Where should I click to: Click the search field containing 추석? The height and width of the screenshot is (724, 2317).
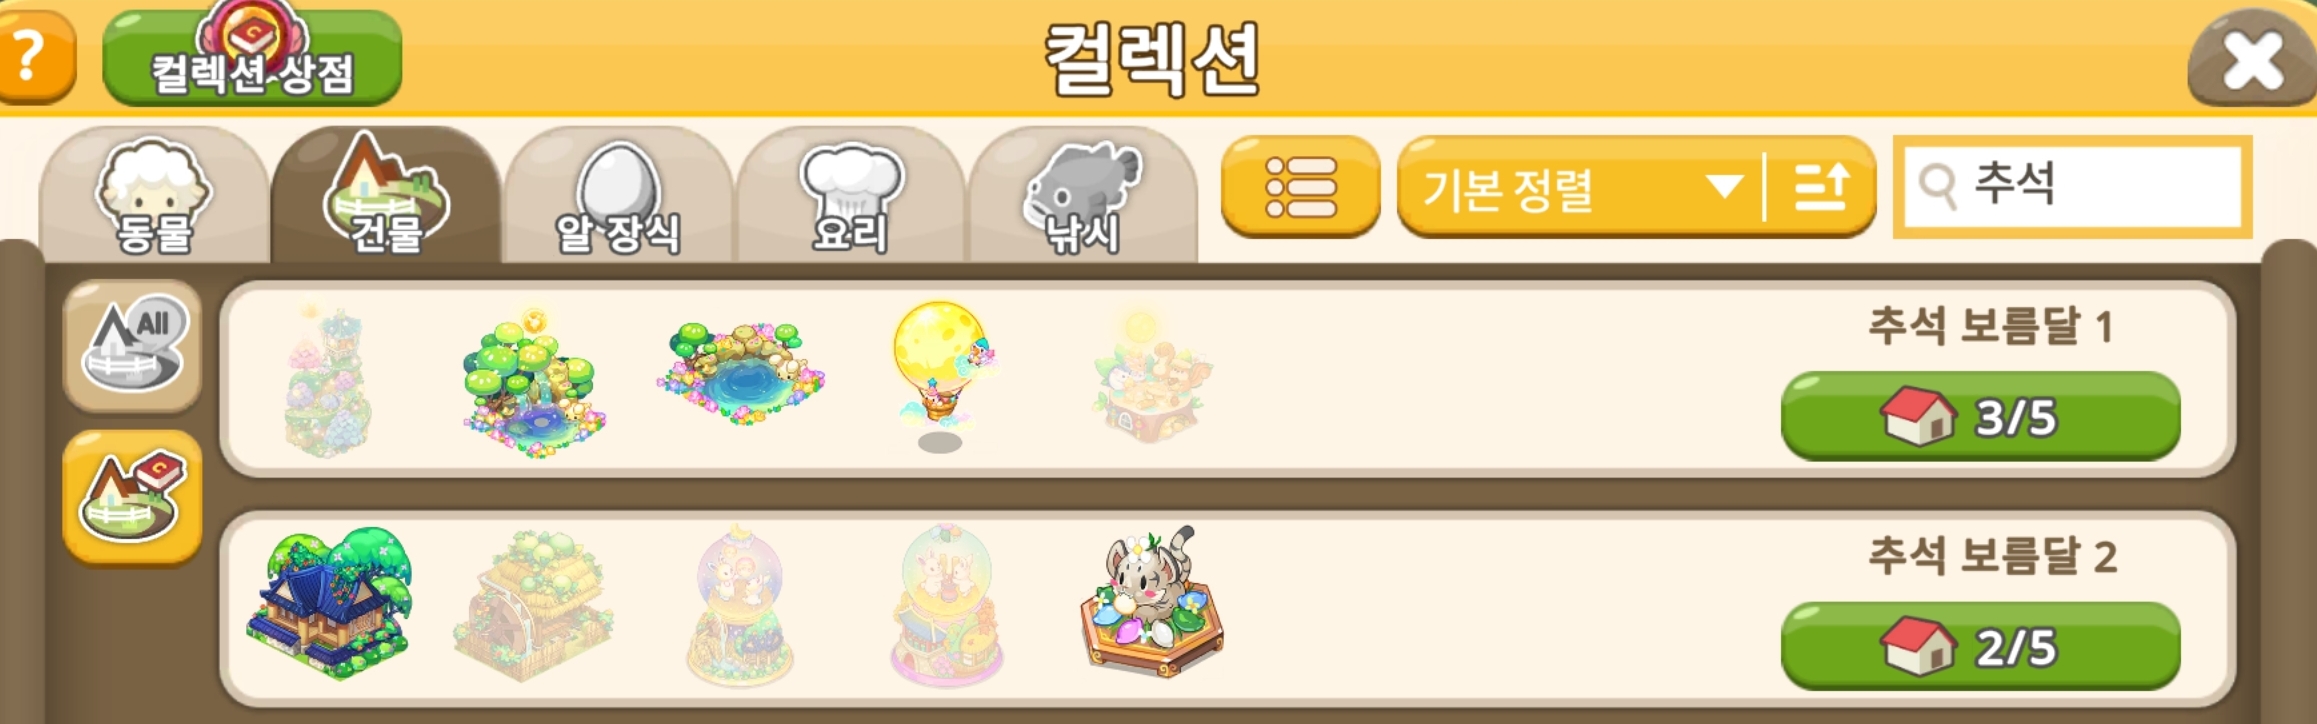2072,187
